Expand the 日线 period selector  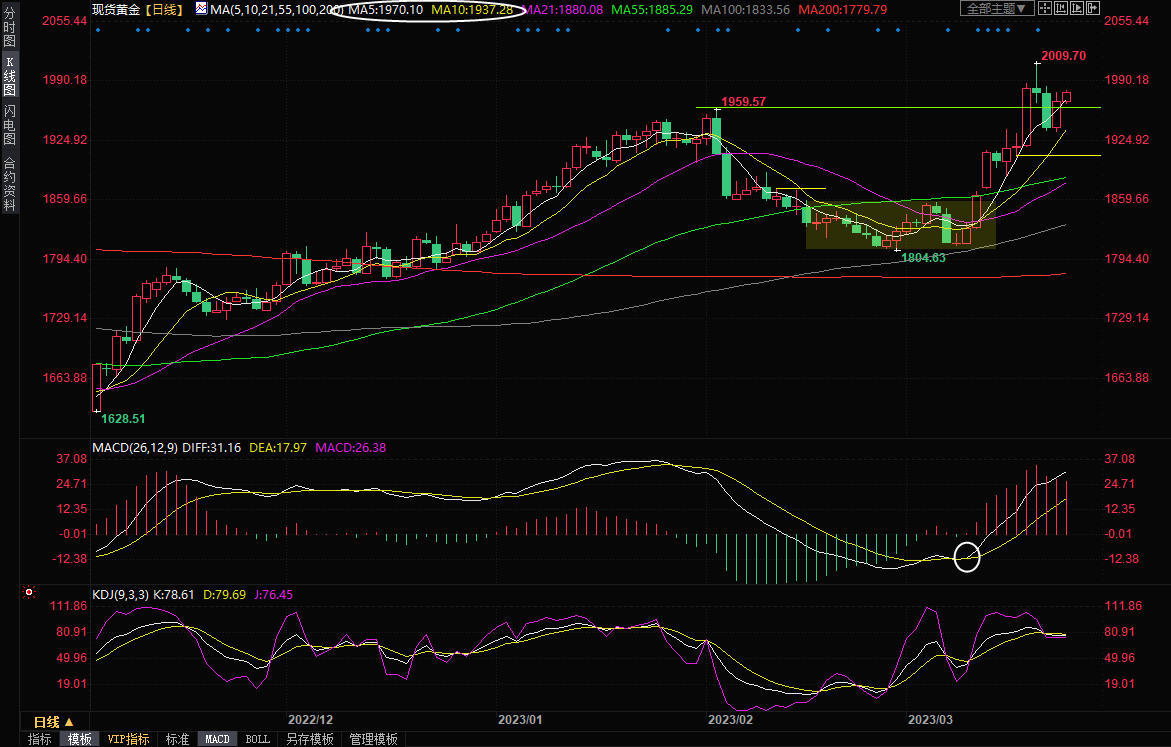[54, 721]
